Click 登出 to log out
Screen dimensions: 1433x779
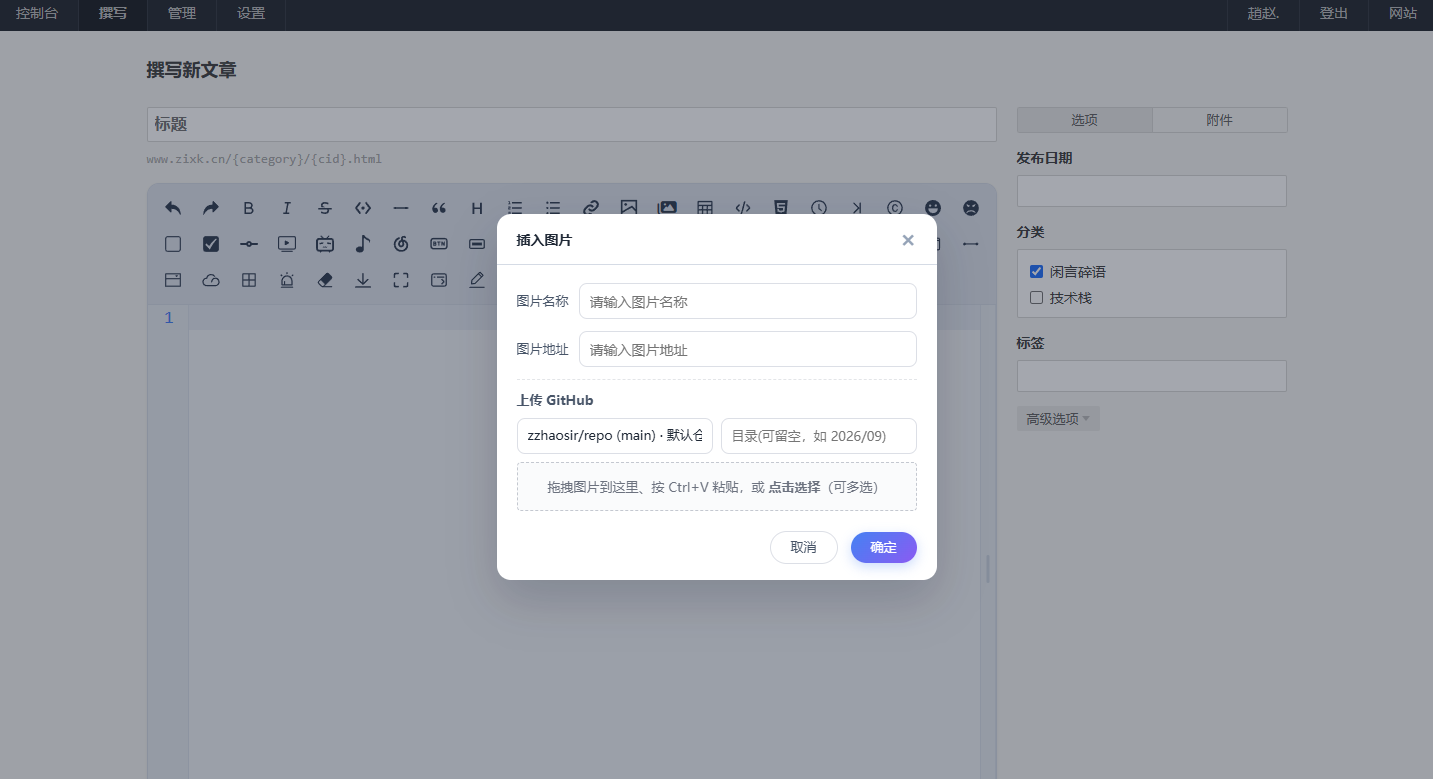(x=1333, y=14)
